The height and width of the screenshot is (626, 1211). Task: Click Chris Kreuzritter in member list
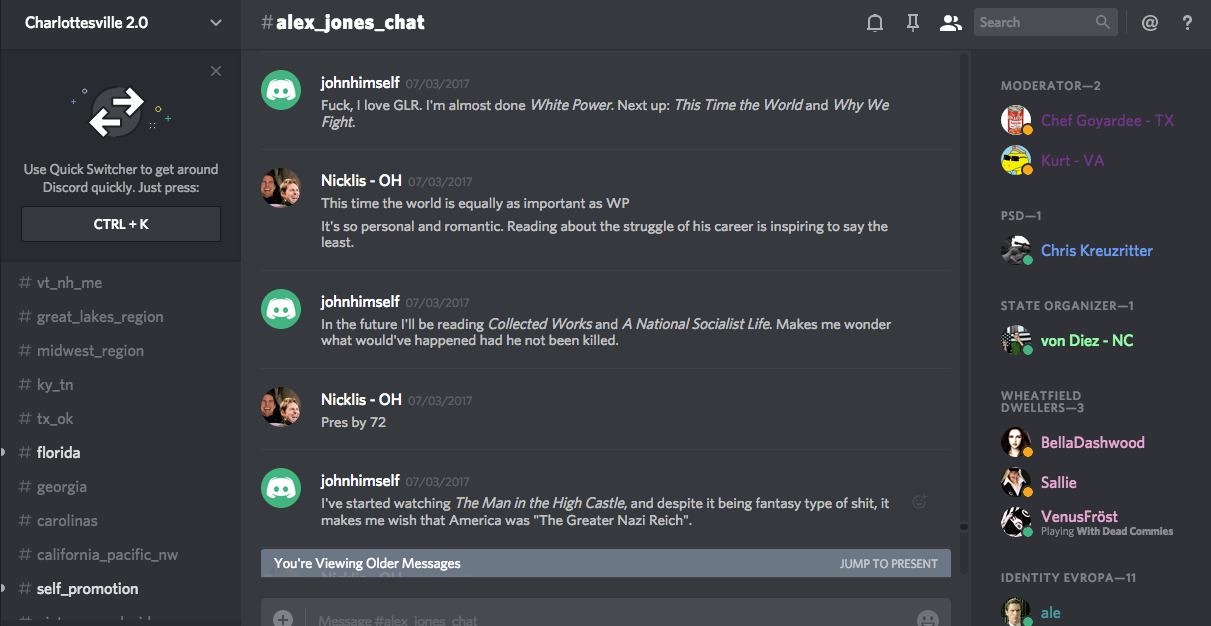1096,251
